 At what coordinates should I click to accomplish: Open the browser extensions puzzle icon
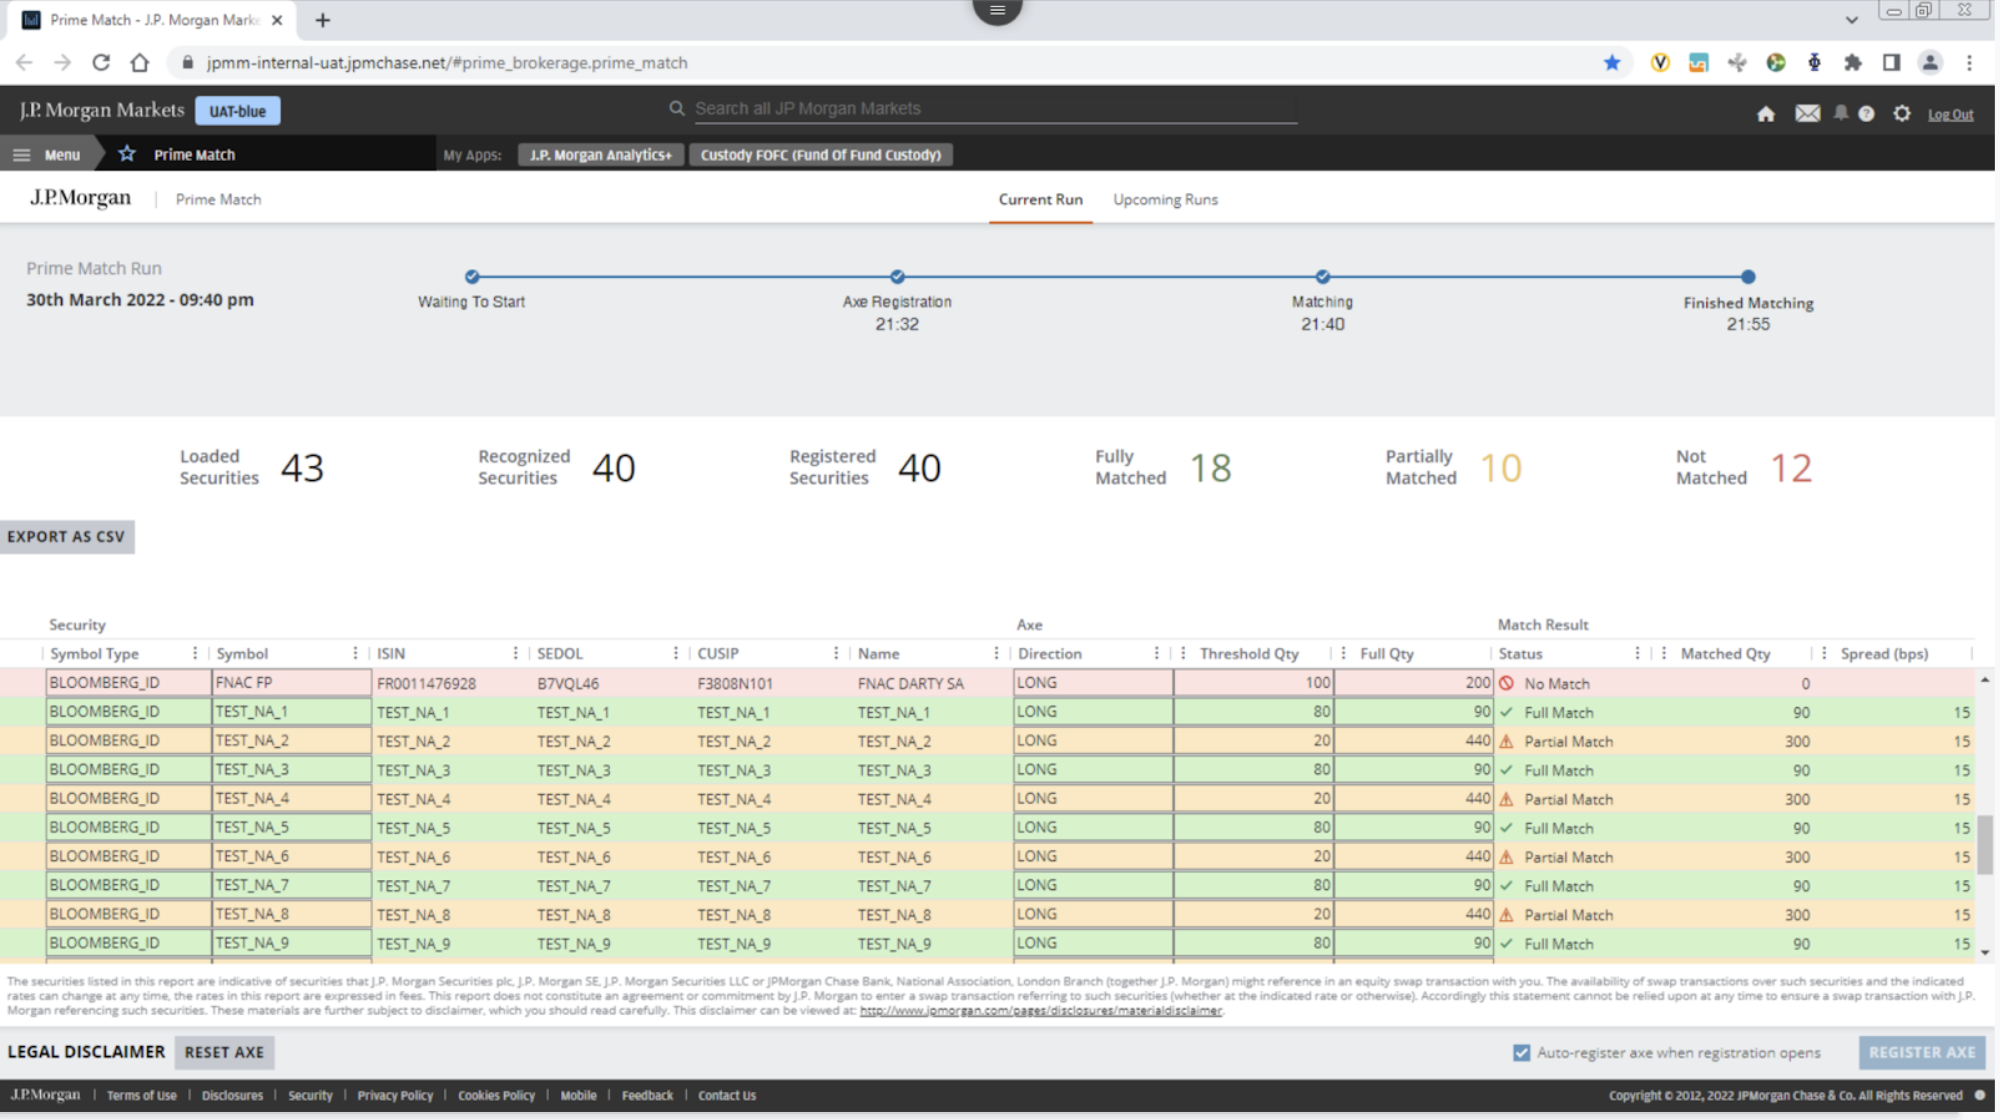[x=1853, y=63]
